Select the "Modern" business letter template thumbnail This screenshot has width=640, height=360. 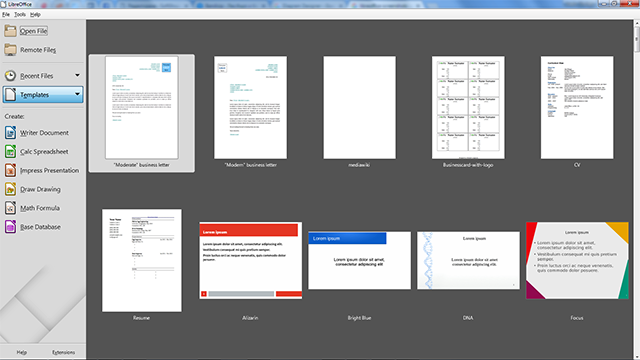(x=251, y=107)
